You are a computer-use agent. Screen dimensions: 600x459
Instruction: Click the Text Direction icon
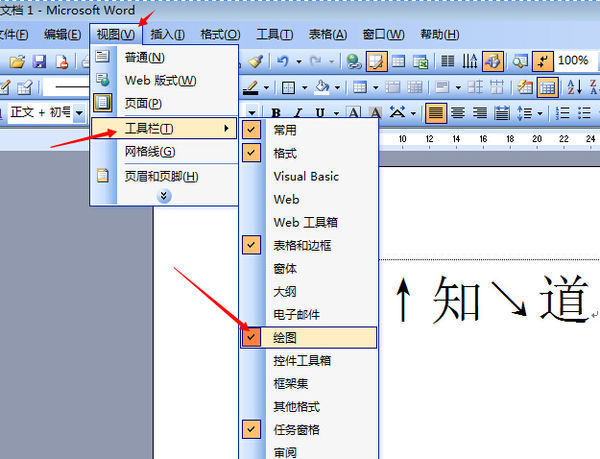470,62
